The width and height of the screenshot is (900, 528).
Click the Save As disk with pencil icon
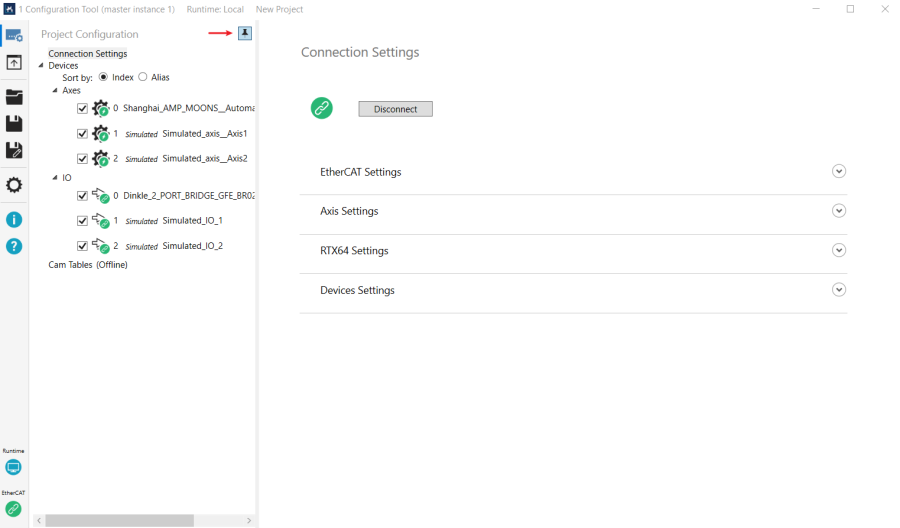click(14, 150)
